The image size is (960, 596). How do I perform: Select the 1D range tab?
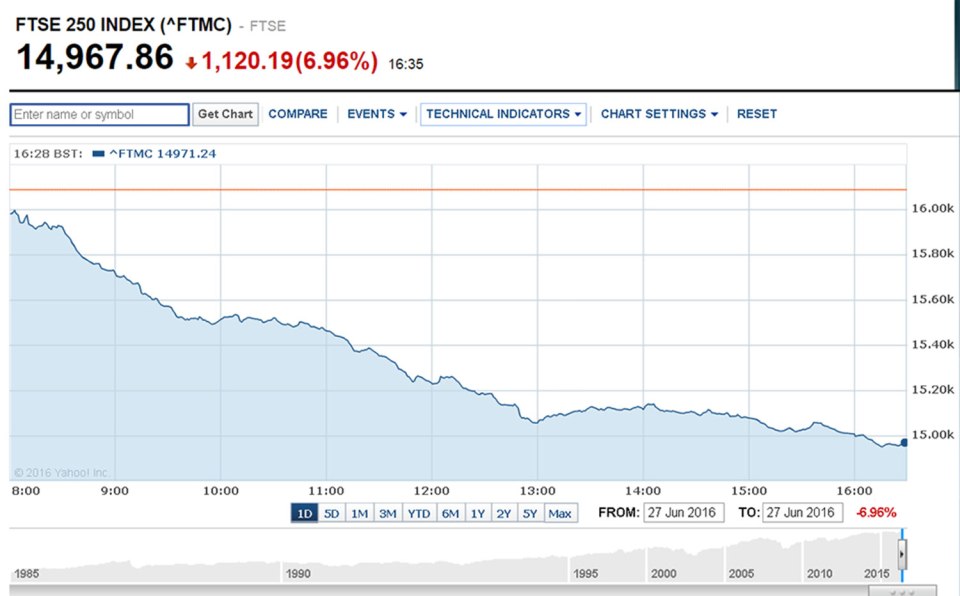304,513
